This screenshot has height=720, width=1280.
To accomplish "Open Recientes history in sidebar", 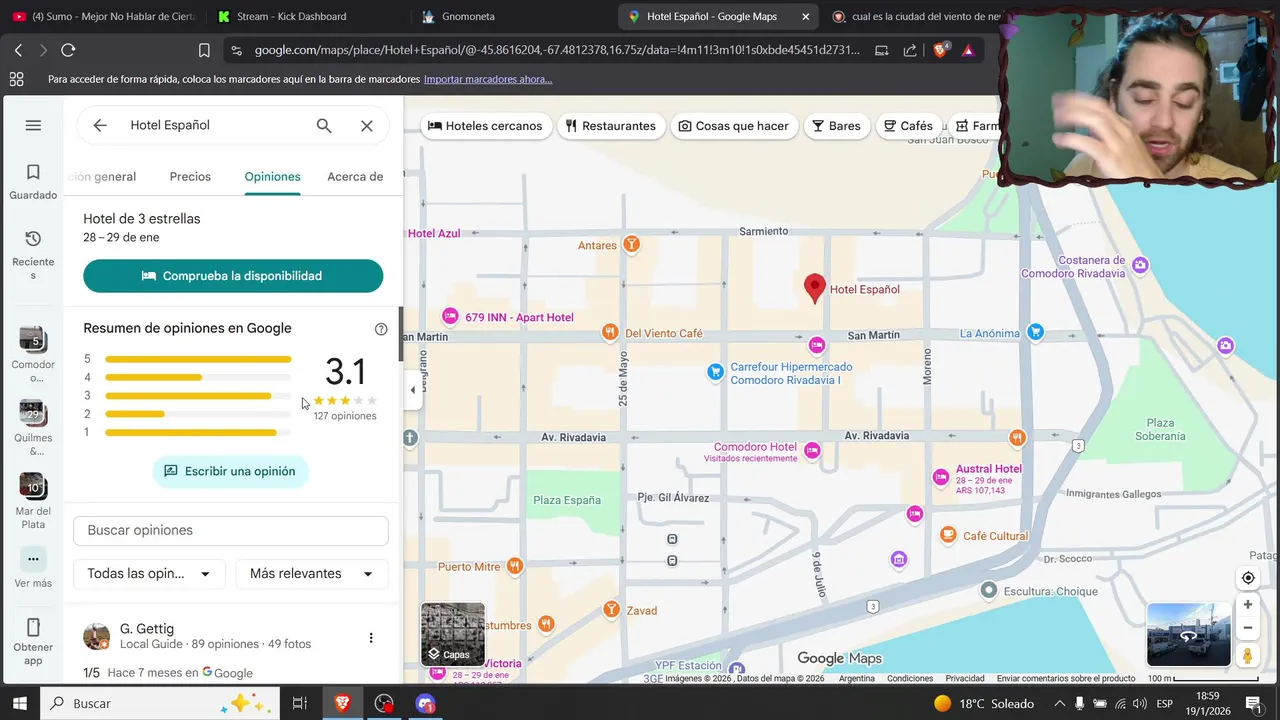I will coord(33,254).
